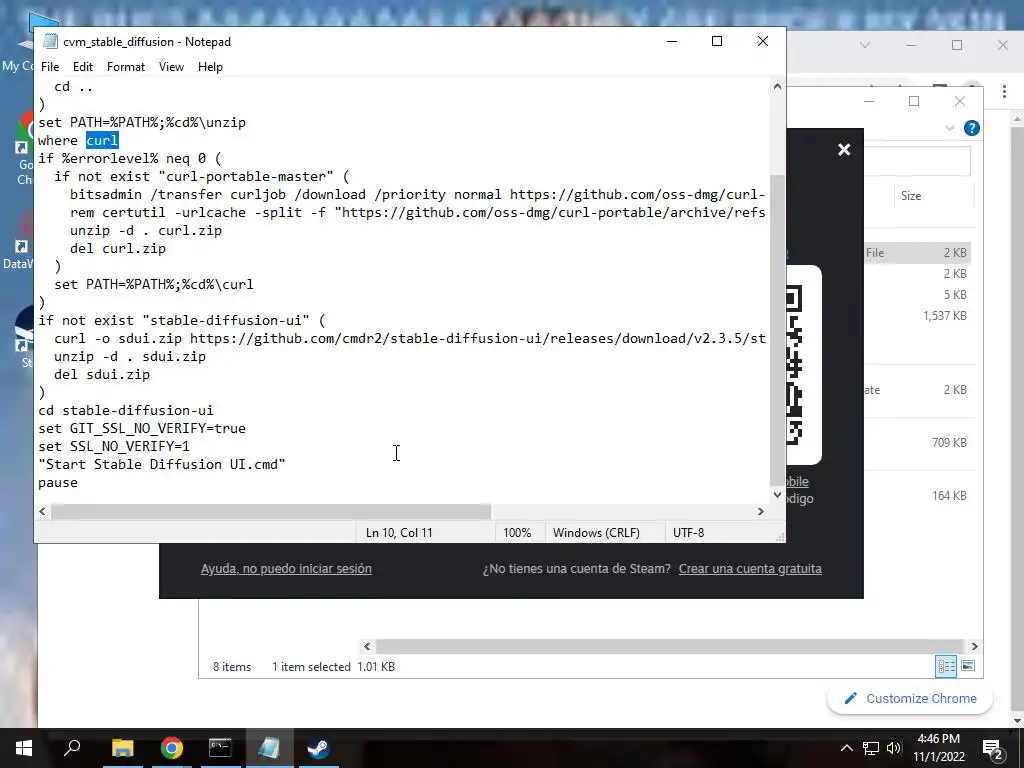Viewport: 1024px width, 768px height.
Task: Open Command Prompt from the taskbar
Action: [x=220, y=748]
